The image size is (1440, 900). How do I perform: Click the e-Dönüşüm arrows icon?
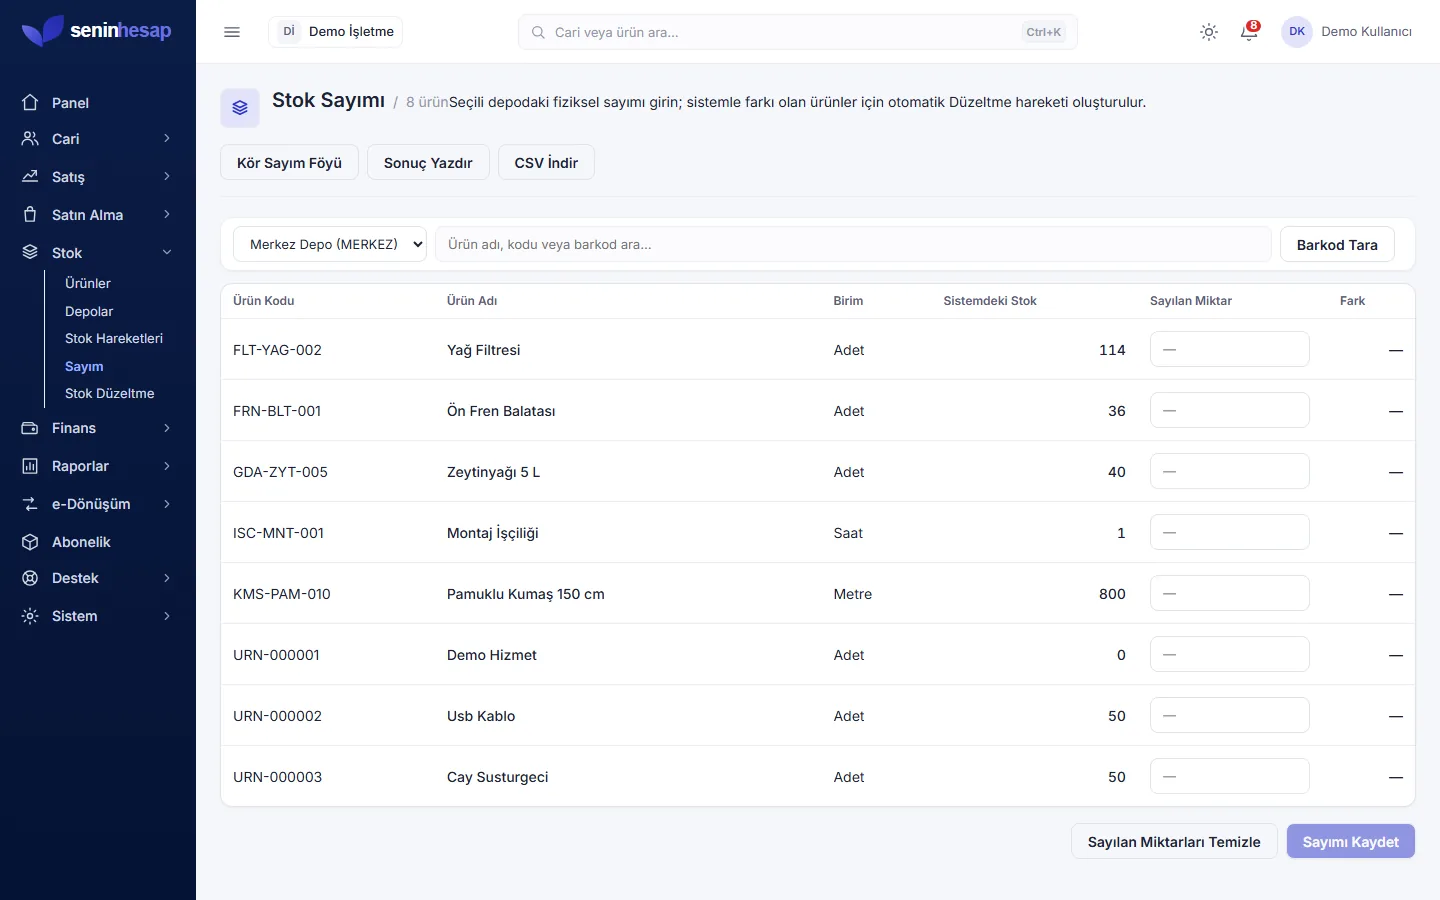(30, 504)
